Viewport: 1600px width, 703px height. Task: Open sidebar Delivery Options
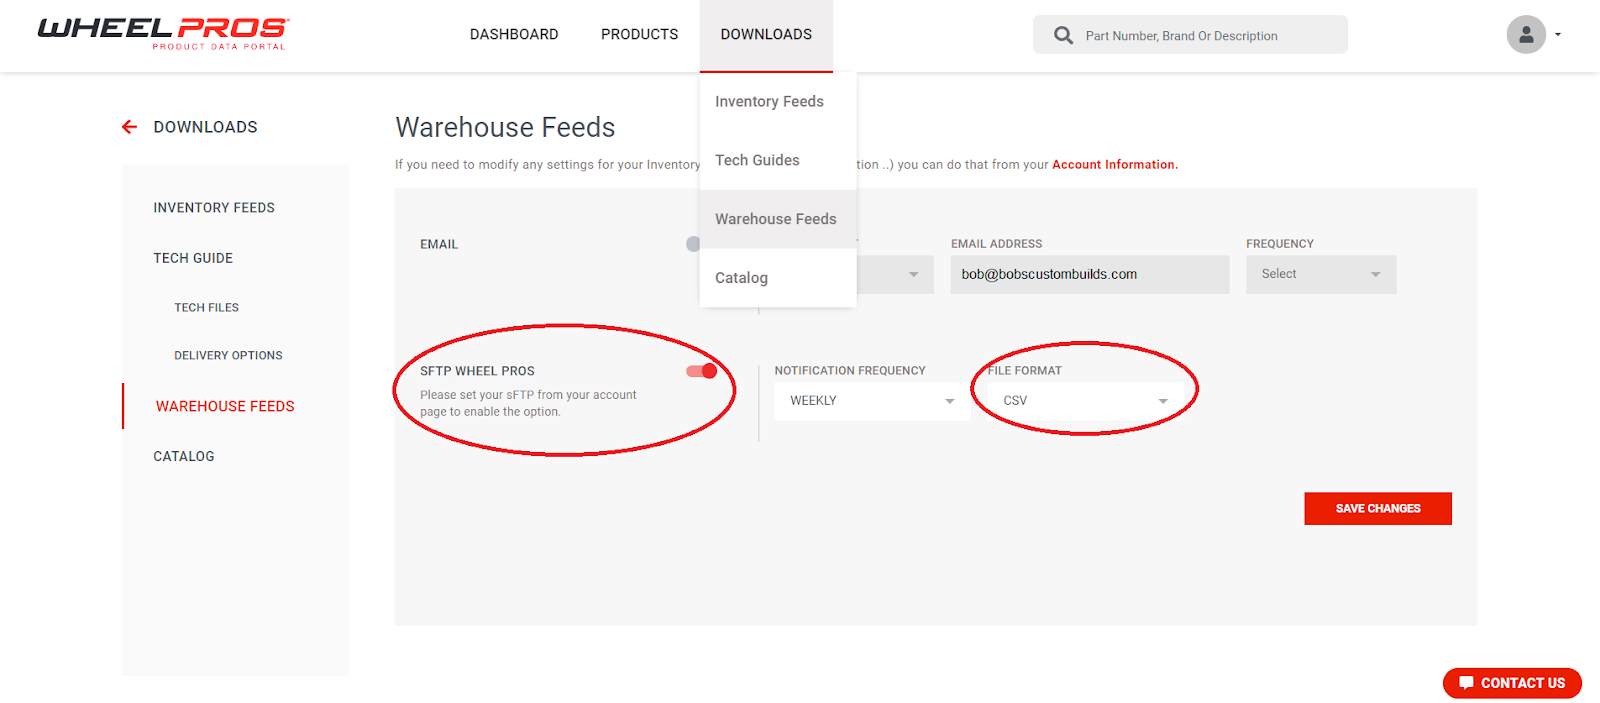(x=228, y=356)
